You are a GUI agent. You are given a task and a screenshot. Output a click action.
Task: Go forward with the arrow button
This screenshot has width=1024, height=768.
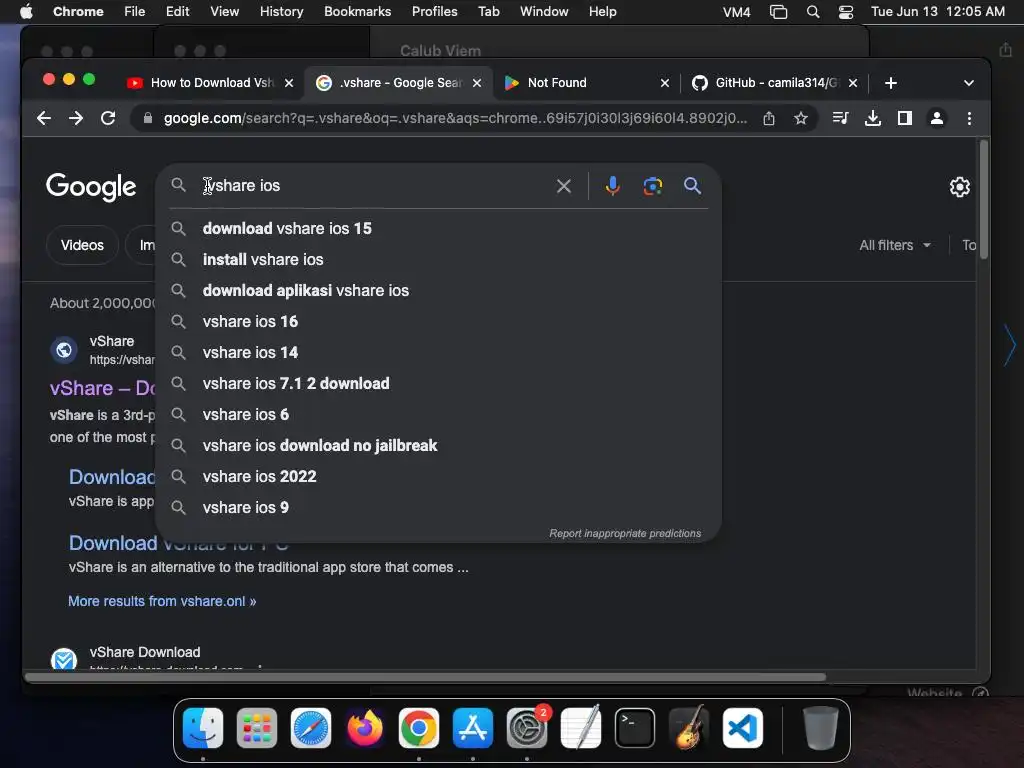coord(76,118)
